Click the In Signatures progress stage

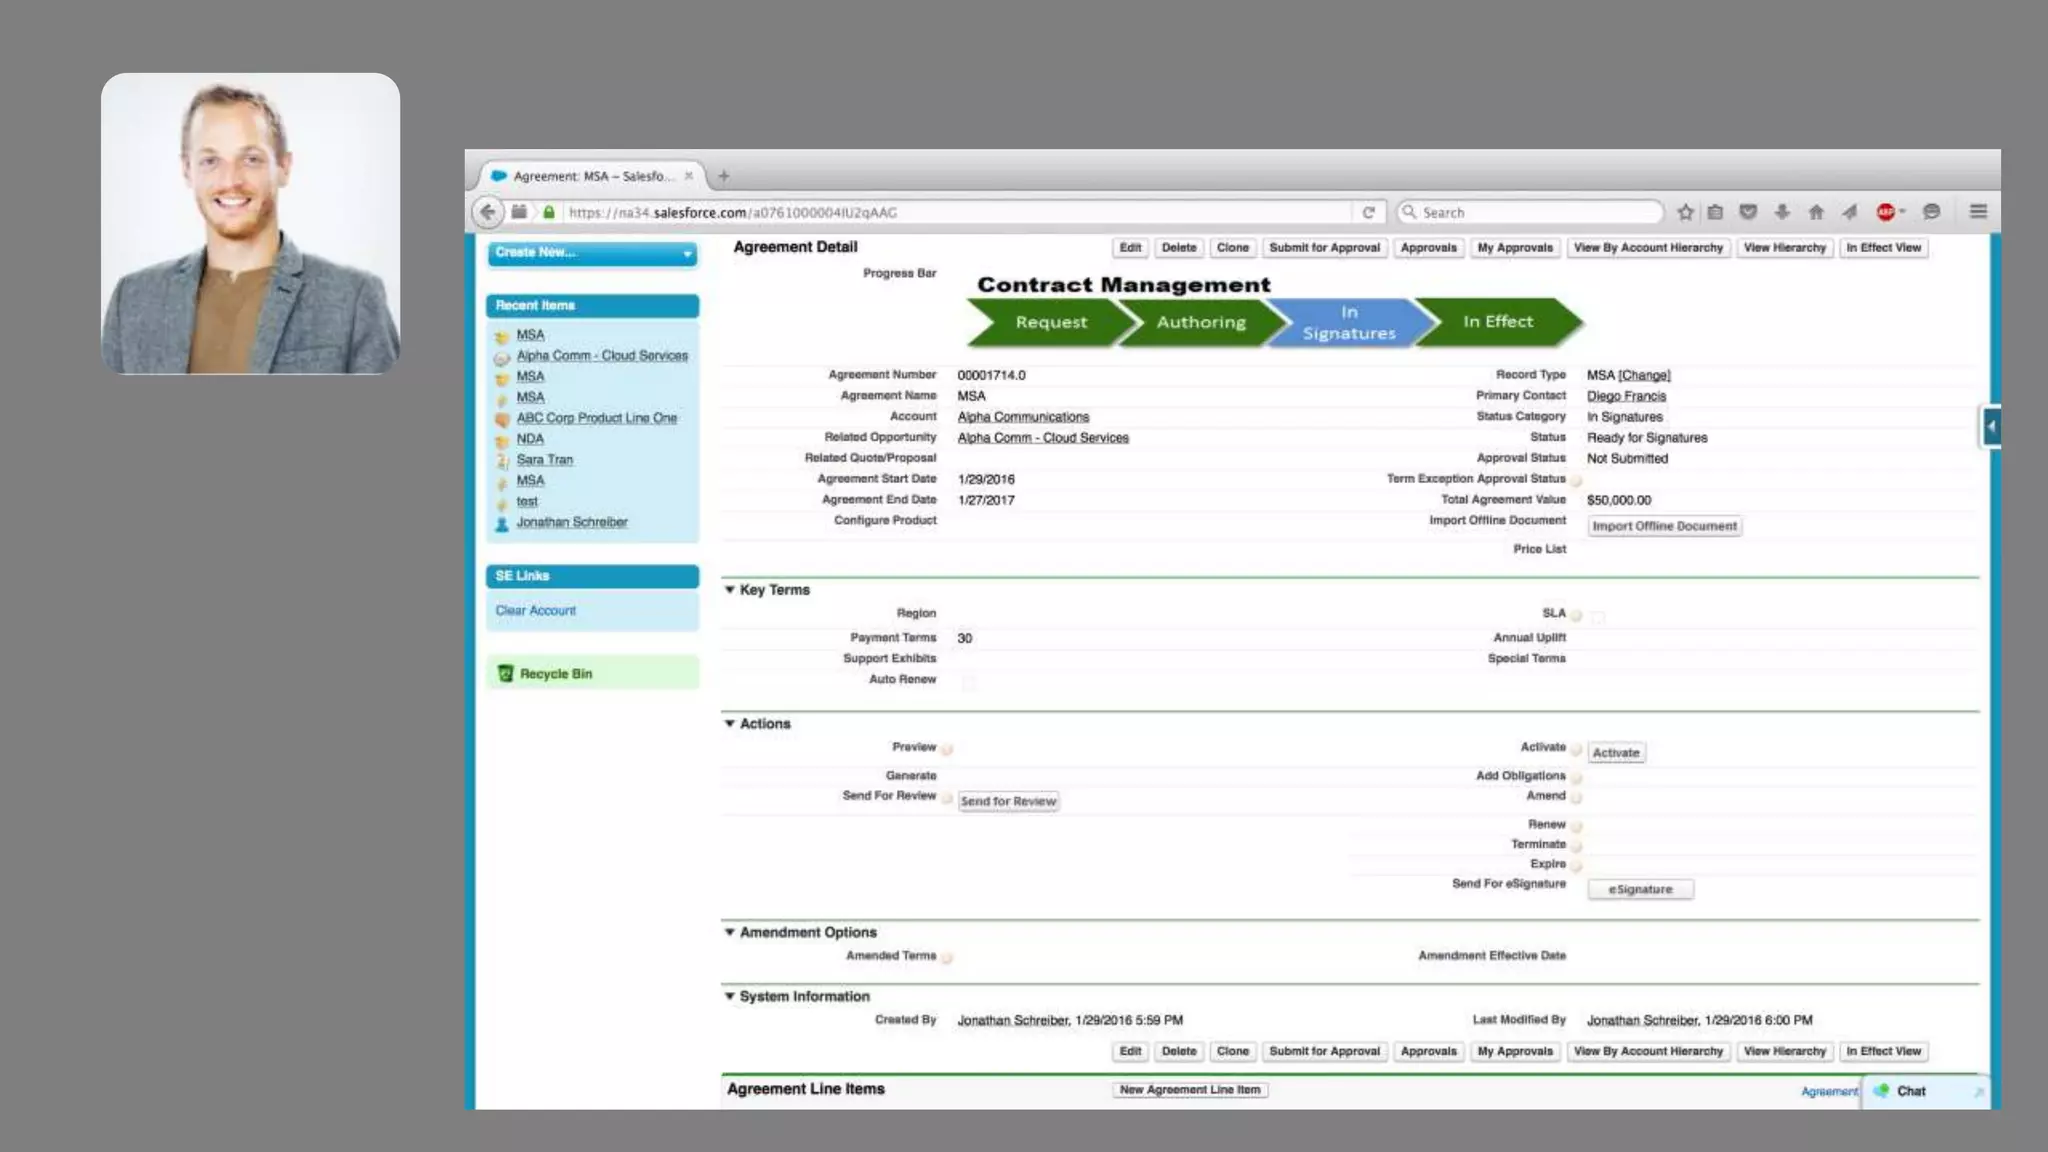click(x=1348, y=323)
